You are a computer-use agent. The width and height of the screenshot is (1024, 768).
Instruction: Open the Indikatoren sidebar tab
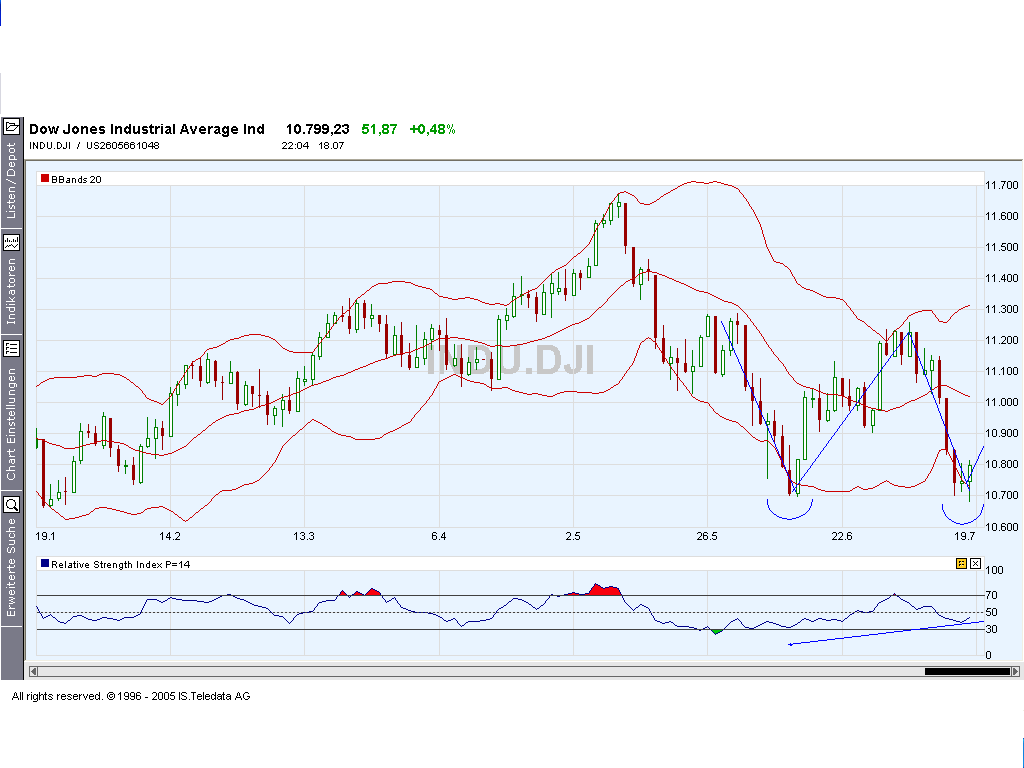coord(11,291)
